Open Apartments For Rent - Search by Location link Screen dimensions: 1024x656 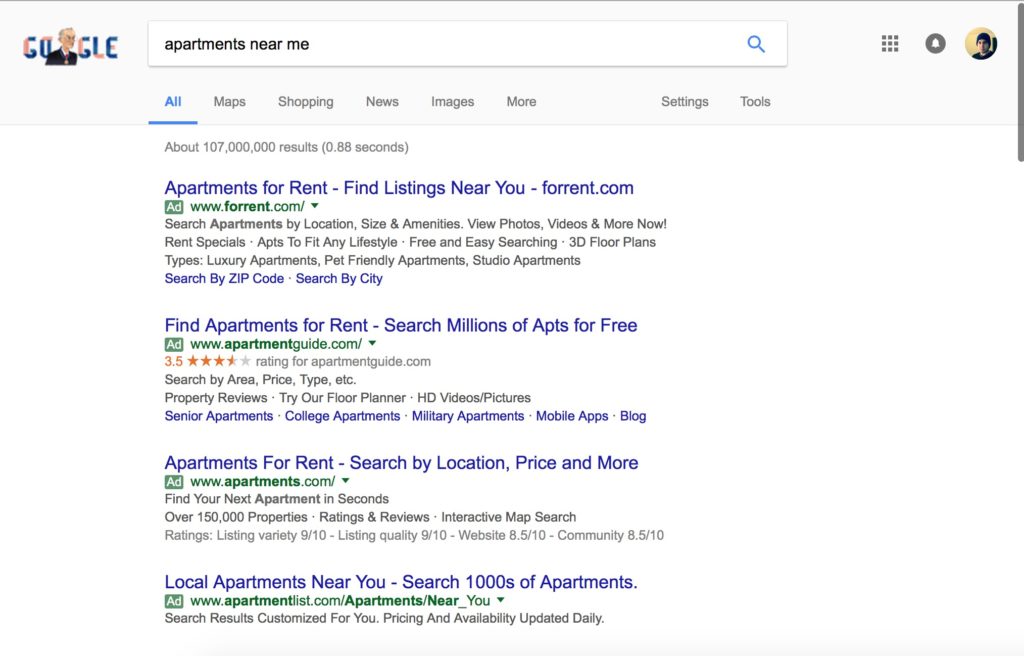click(x=402, y=463)
